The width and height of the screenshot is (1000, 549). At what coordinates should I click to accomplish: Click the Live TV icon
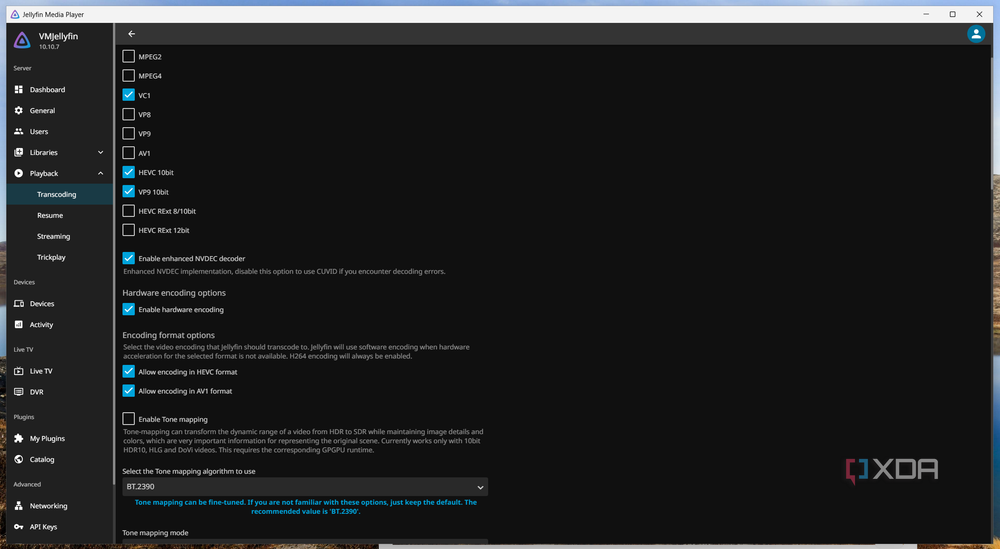point(18,371)
